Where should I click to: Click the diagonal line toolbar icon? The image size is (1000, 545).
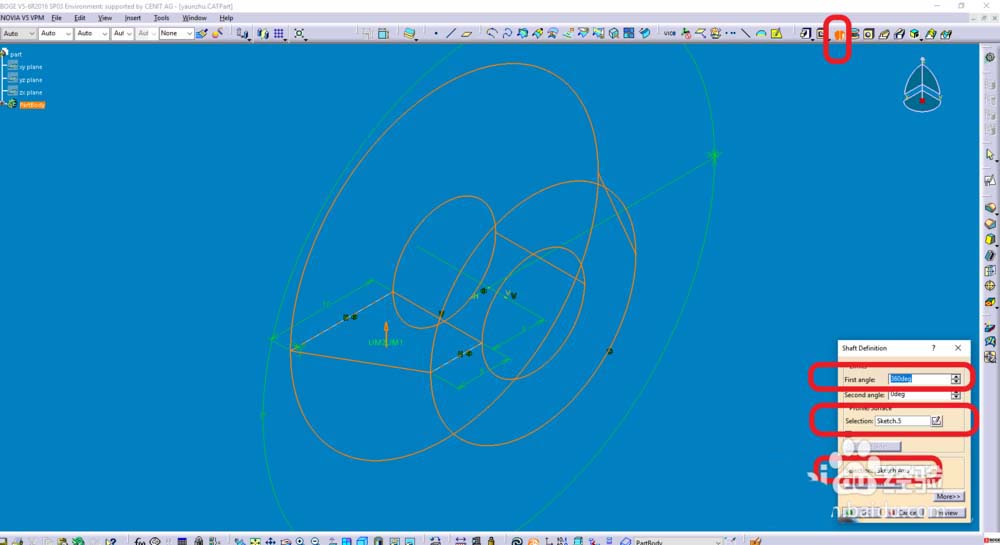tap(745, 33)
